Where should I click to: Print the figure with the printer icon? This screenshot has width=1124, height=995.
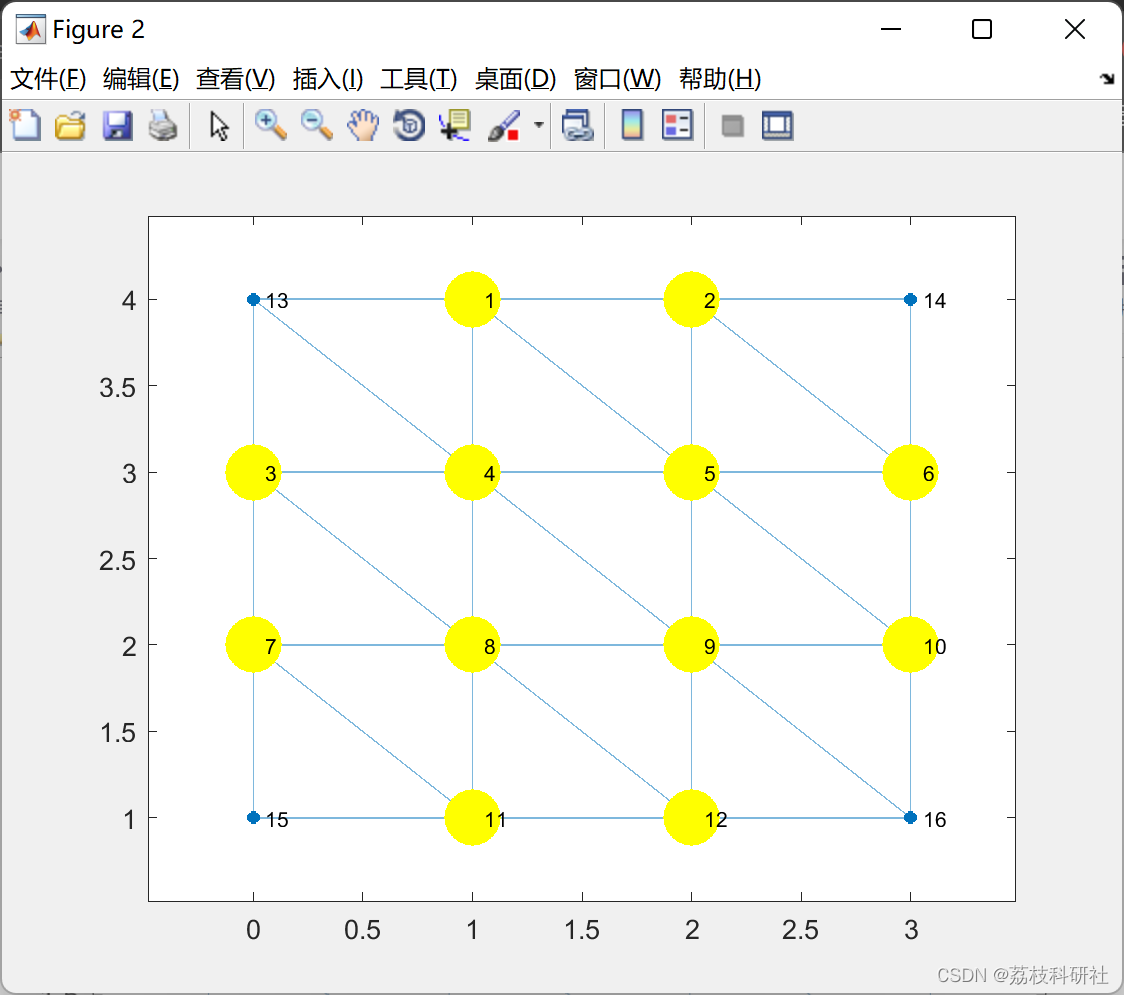tap(163, 125)
